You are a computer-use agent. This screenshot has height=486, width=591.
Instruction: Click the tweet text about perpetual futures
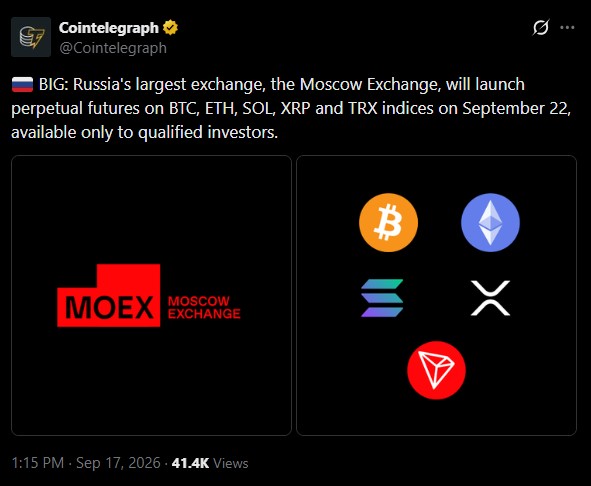(291, 109)
